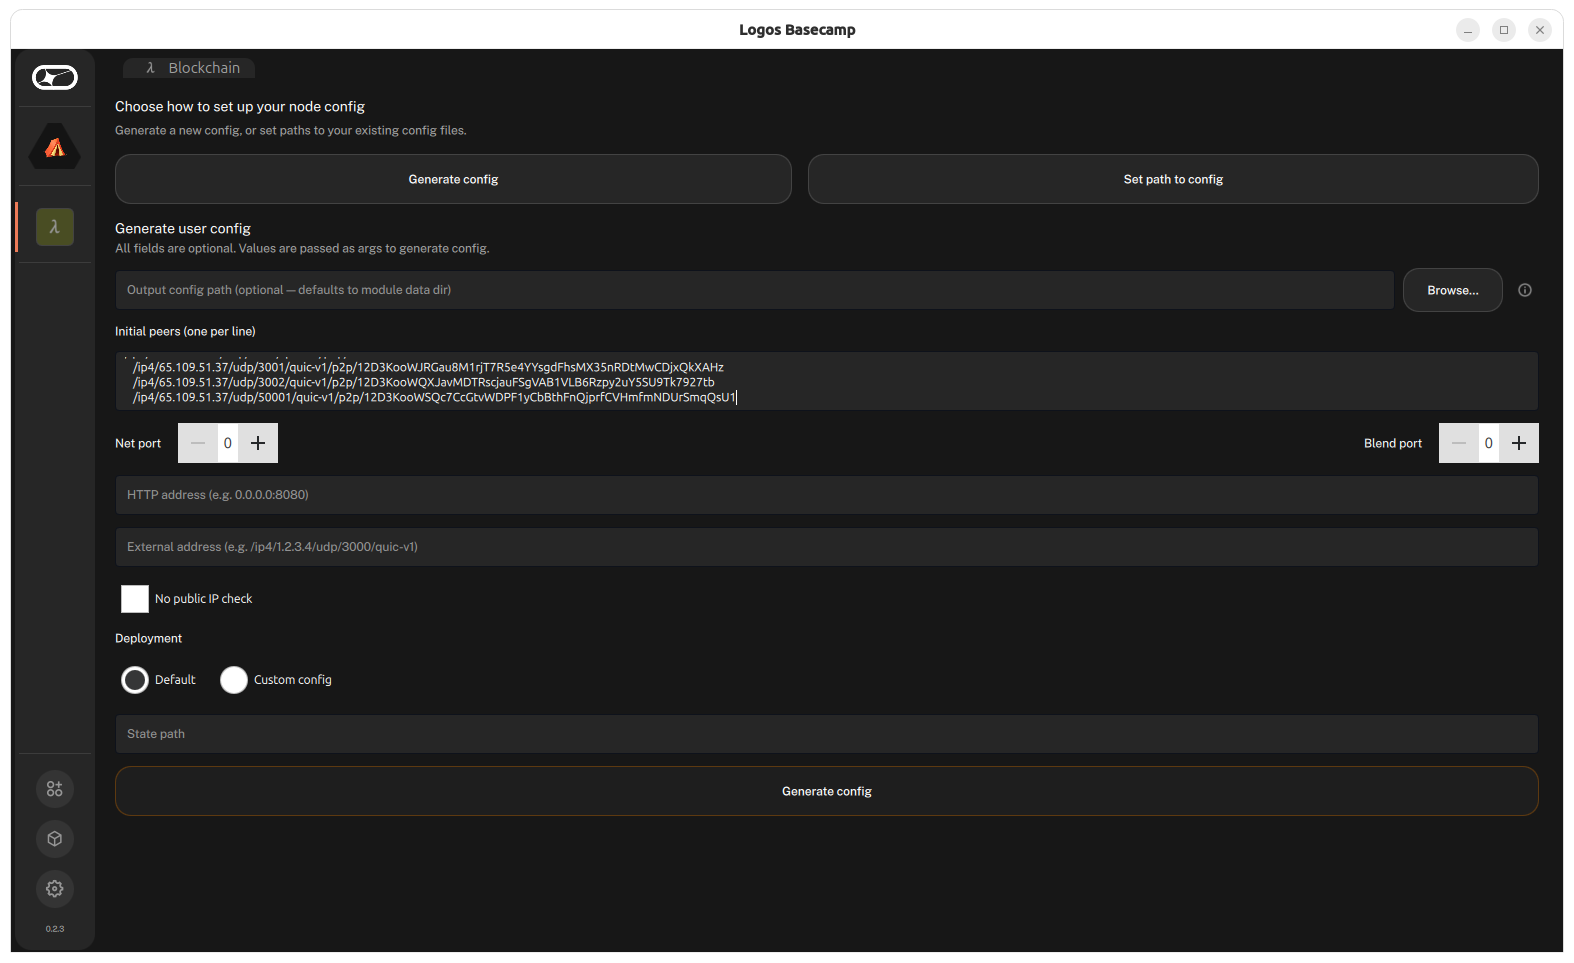Viewport: 1574px width, 963px height.
Task: Click the peer line with udp/50001
Action: (434, 397)
